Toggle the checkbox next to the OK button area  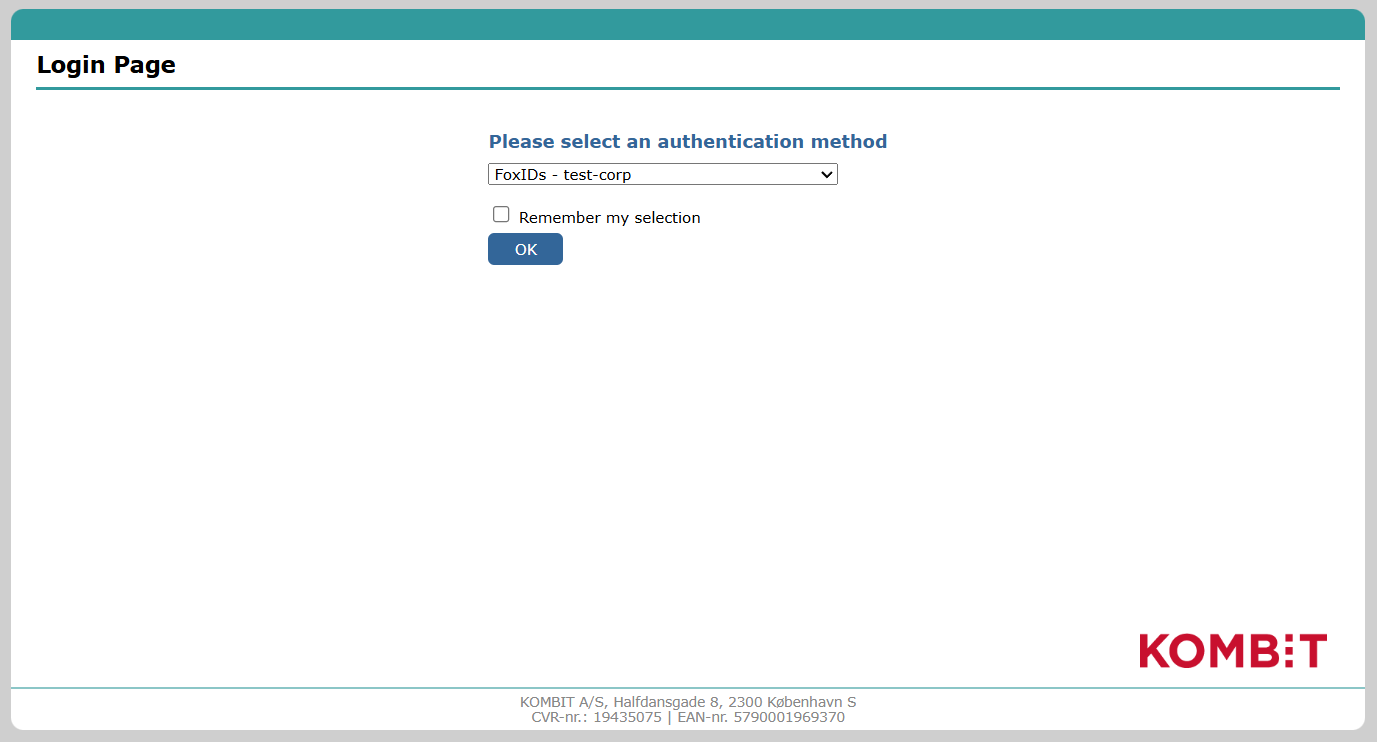pyautogui.click(x=501, y=214)
